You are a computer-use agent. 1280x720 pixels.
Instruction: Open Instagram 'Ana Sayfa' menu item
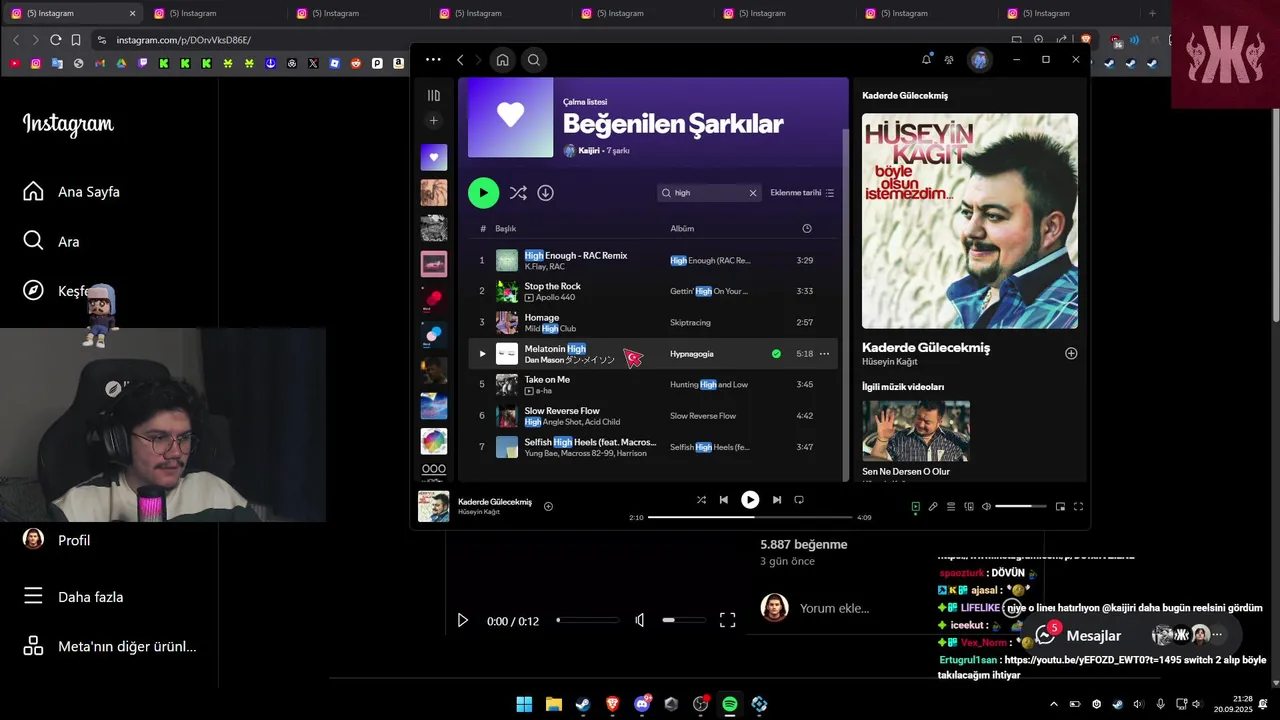(72, 191)
